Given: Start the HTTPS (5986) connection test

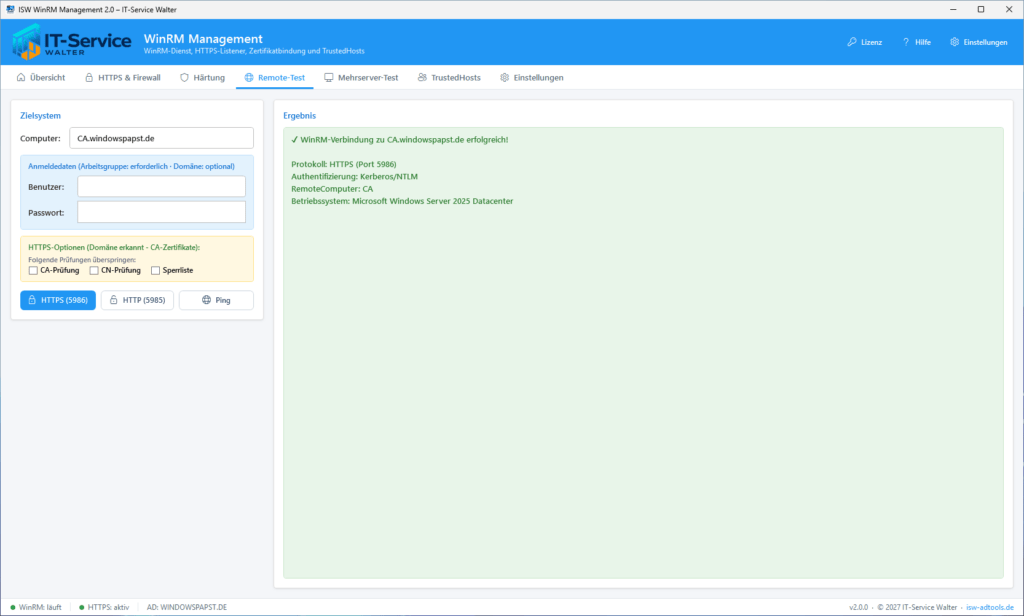Looking at the screenshot, I should click(58, 300).
